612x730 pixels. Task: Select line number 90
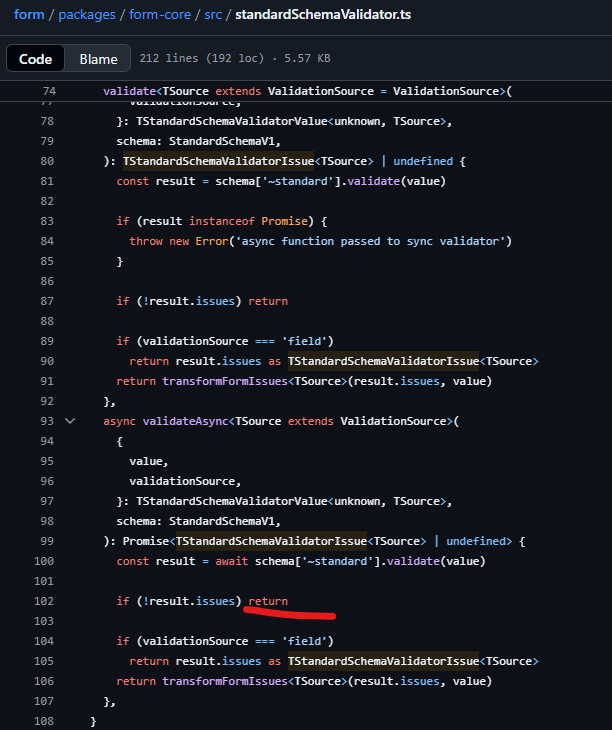tap(47, 361)
